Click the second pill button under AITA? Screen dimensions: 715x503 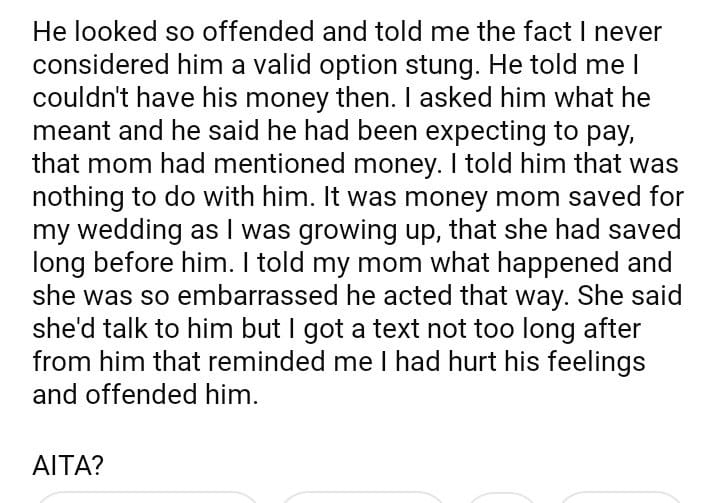[362, 497]
